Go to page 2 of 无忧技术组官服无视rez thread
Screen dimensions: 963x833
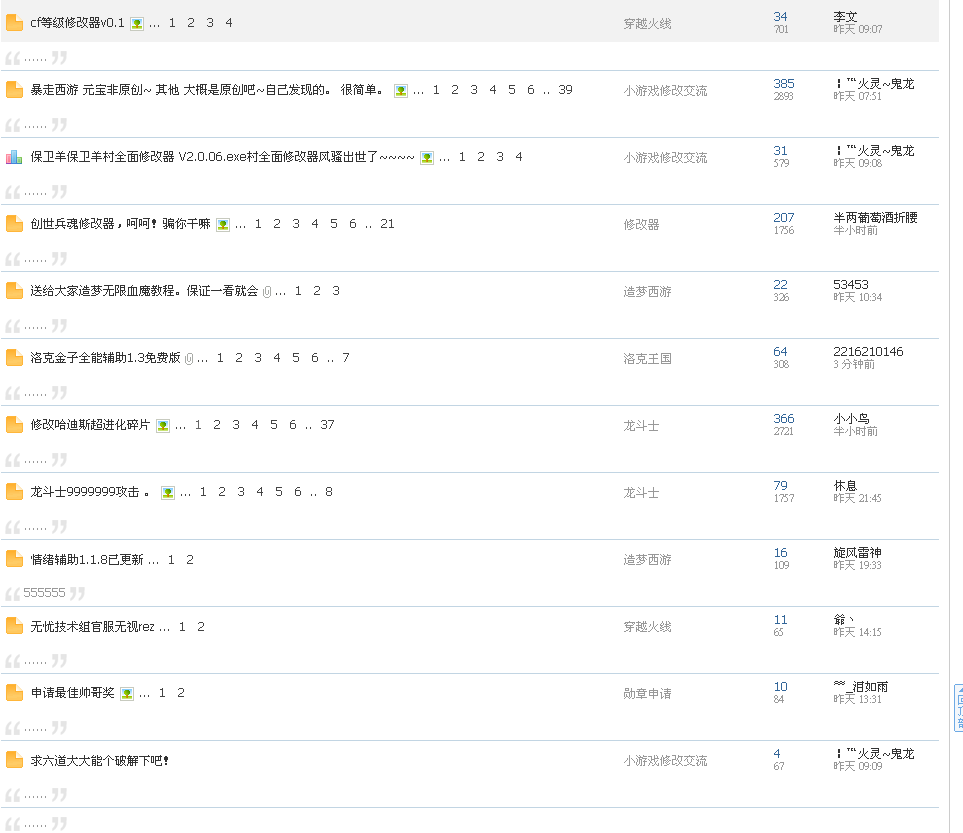201,627
